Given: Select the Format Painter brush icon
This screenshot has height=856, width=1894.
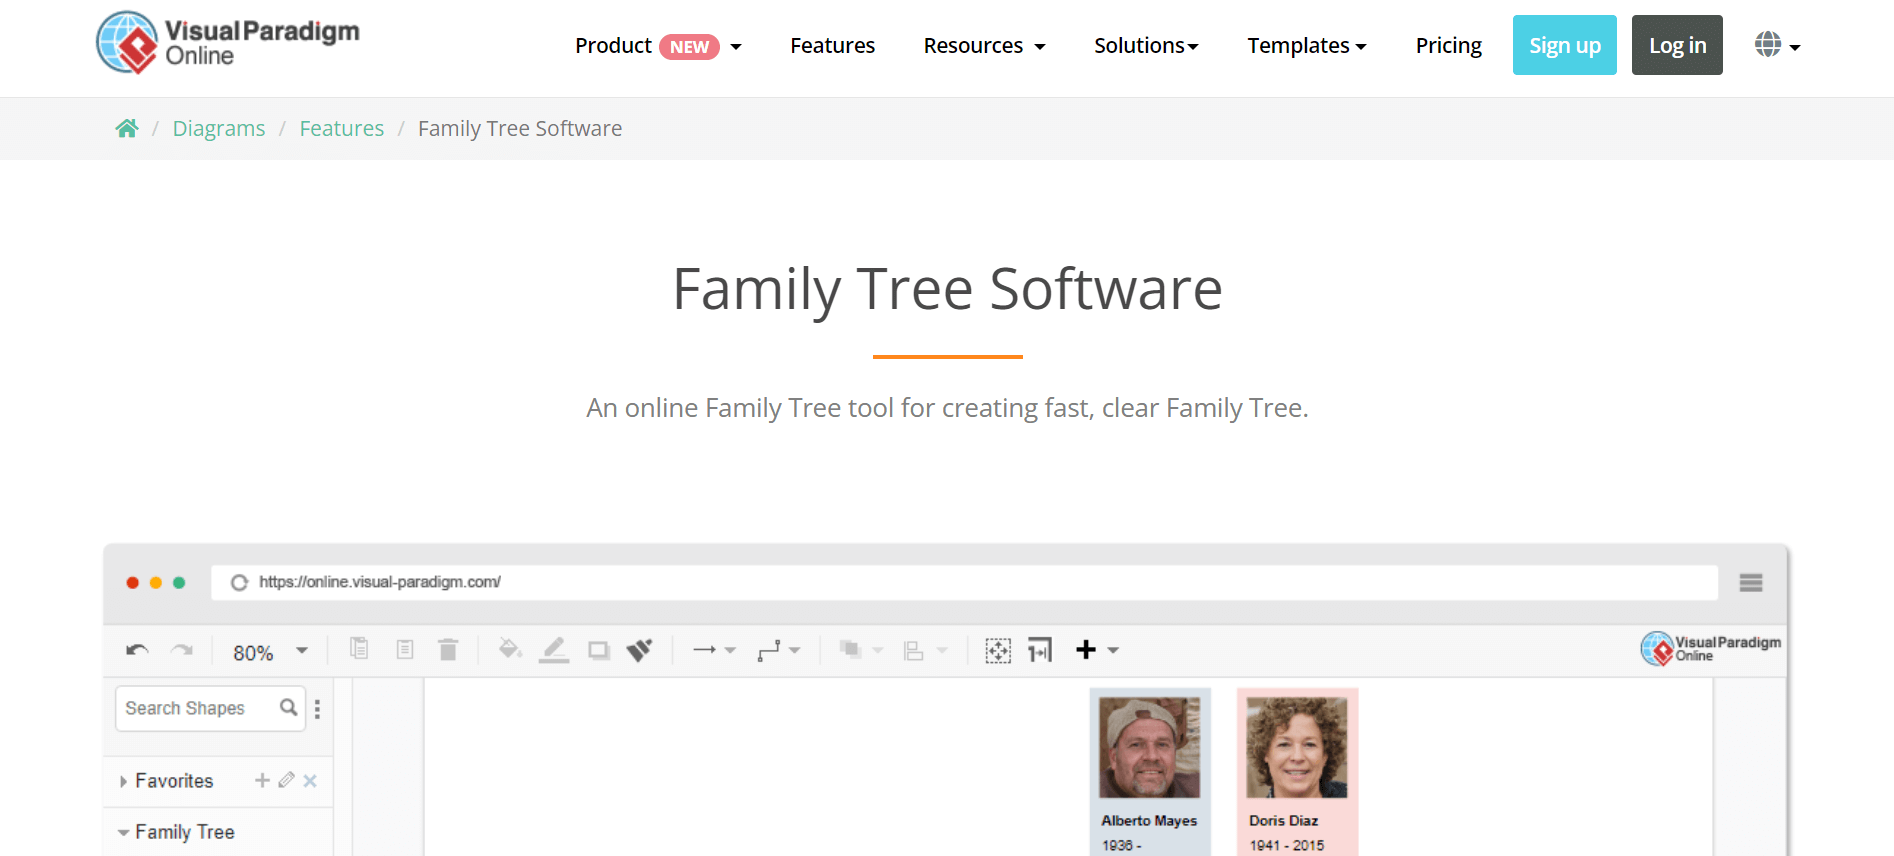Looking at the screenshot, I should click(639, 650).
